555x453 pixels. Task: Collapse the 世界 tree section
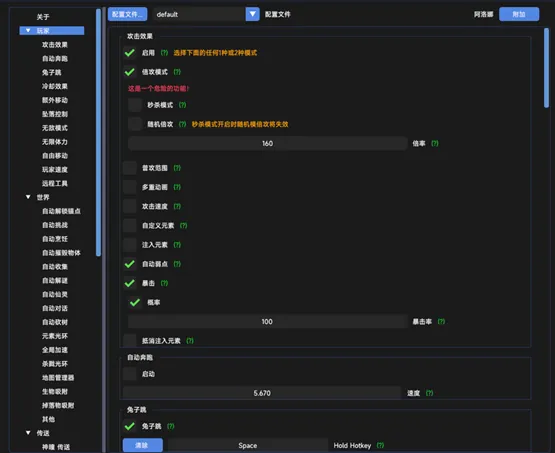28,197
